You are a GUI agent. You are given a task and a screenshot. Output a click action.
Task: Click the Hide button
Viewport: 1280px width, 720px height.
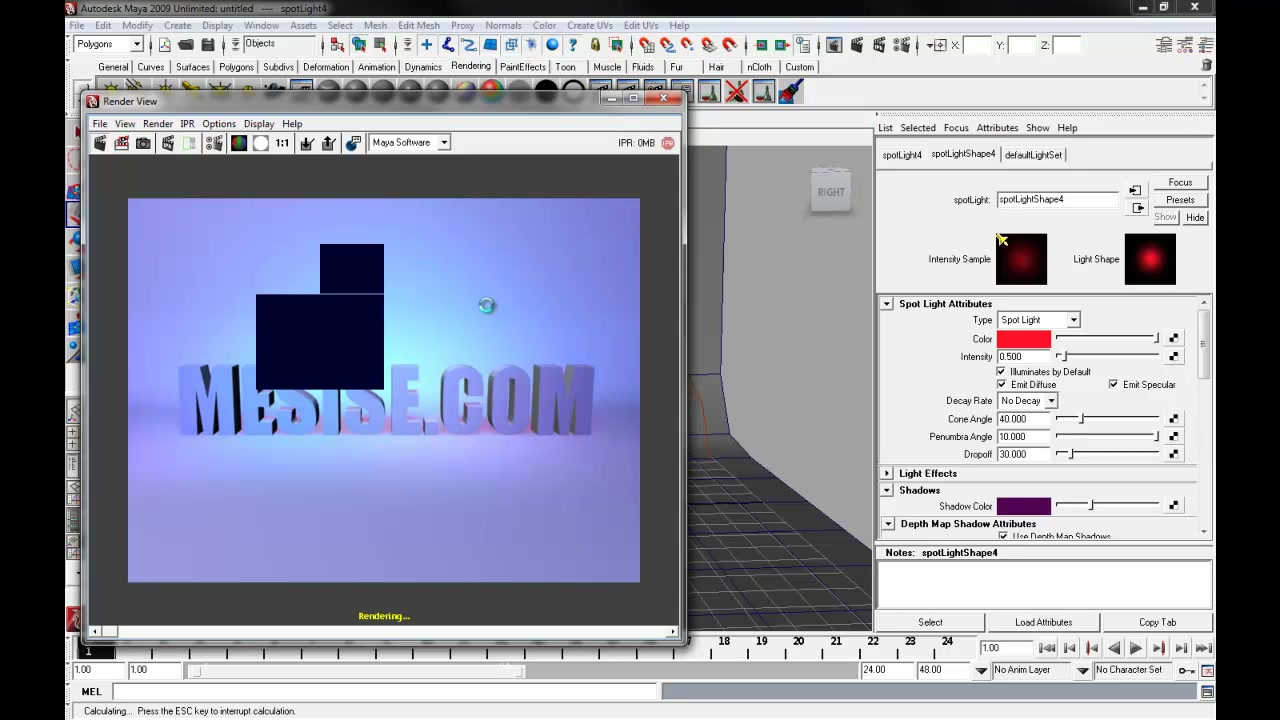[1195, 217]
